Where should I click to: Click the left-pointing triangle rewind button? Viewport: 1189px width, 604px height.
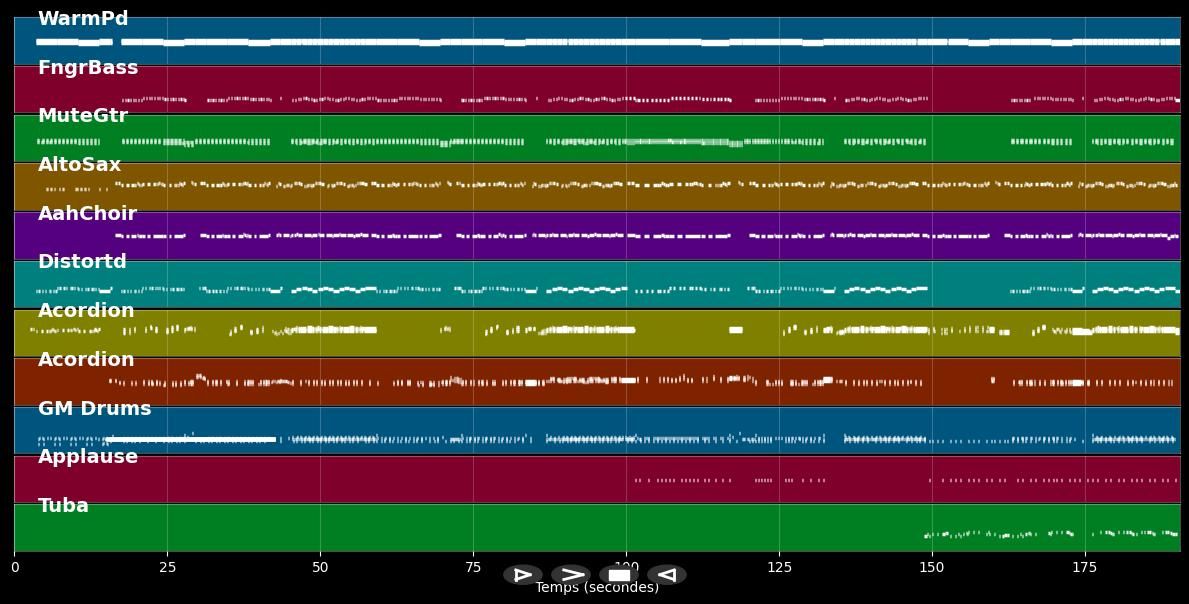pos(667,574)
